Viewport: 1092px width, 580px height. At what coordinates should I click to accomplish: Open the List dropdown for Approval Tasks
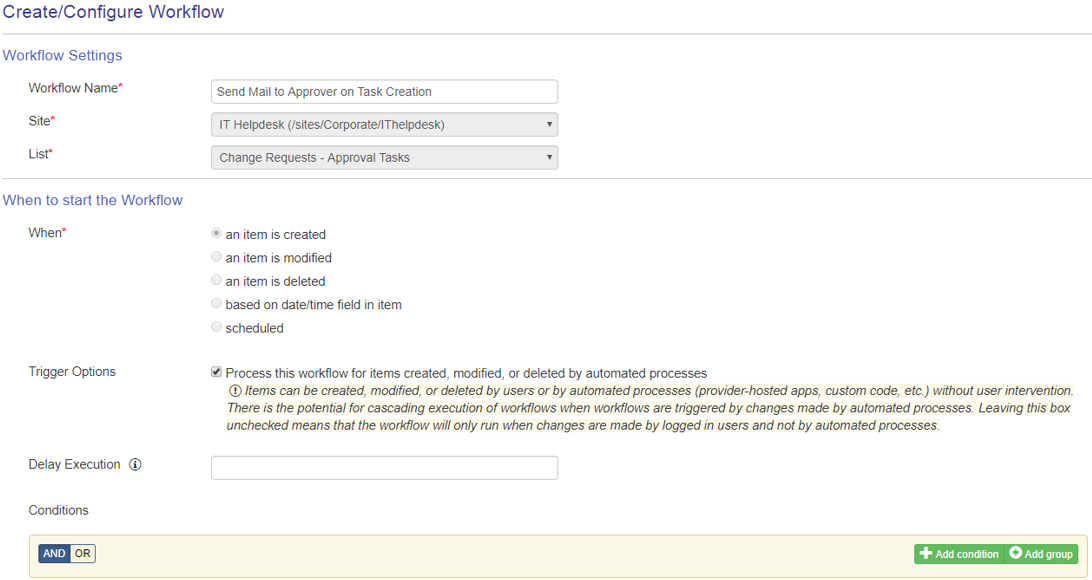point(384,157)
